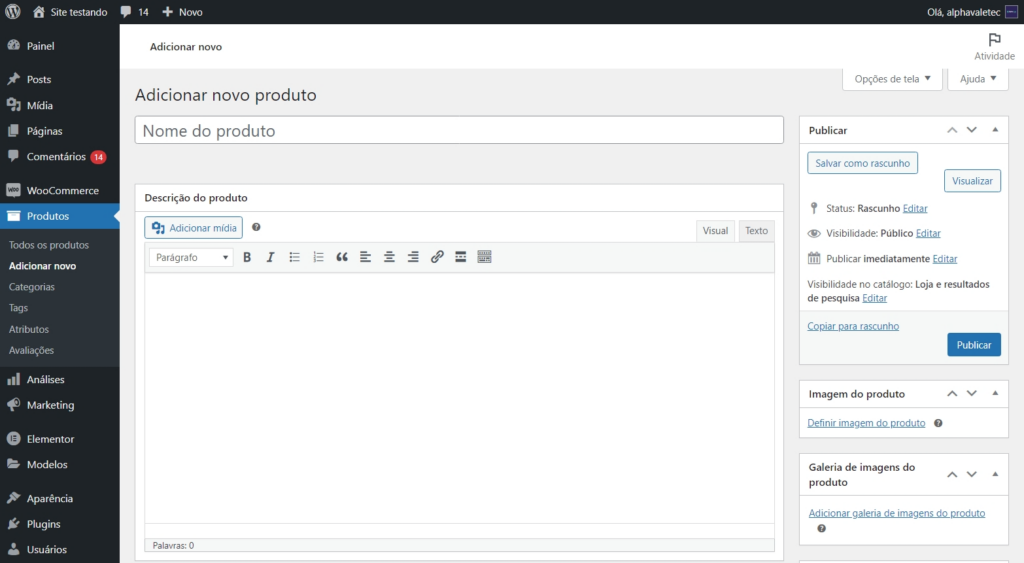The image size is (1024, 563).
Task: Open Categorias submenu
Action: coord(31,287)
